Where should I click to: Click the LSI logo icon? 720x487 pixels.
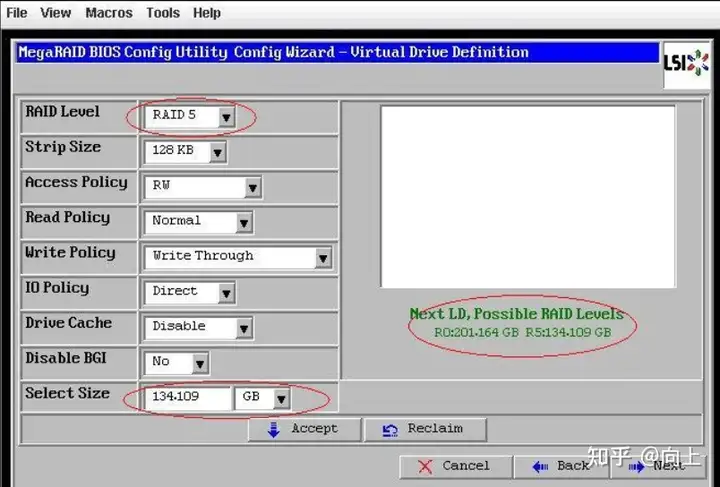pyautogui.click(x=686, y=64)
